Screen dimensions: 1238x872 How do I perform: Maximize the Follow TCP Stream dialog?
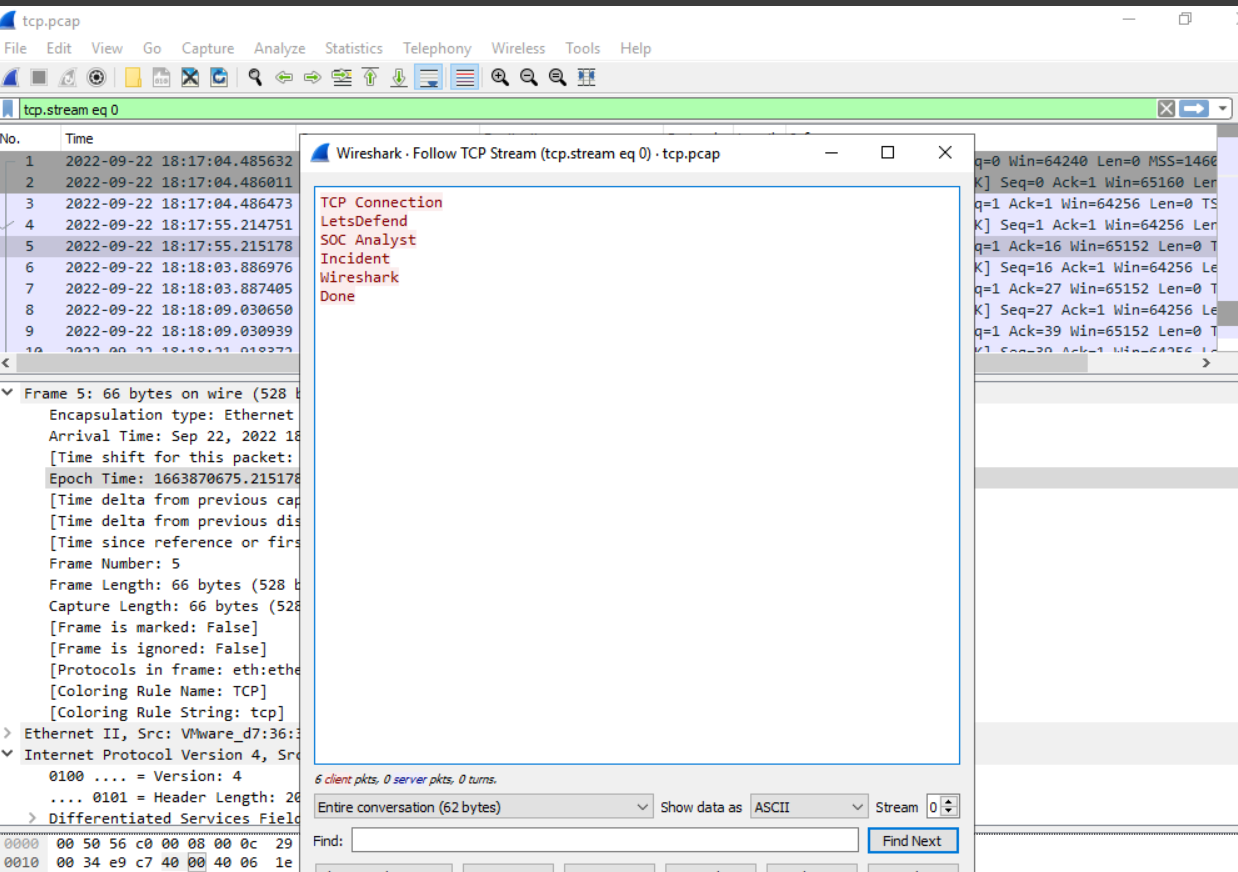pos(887,153)
